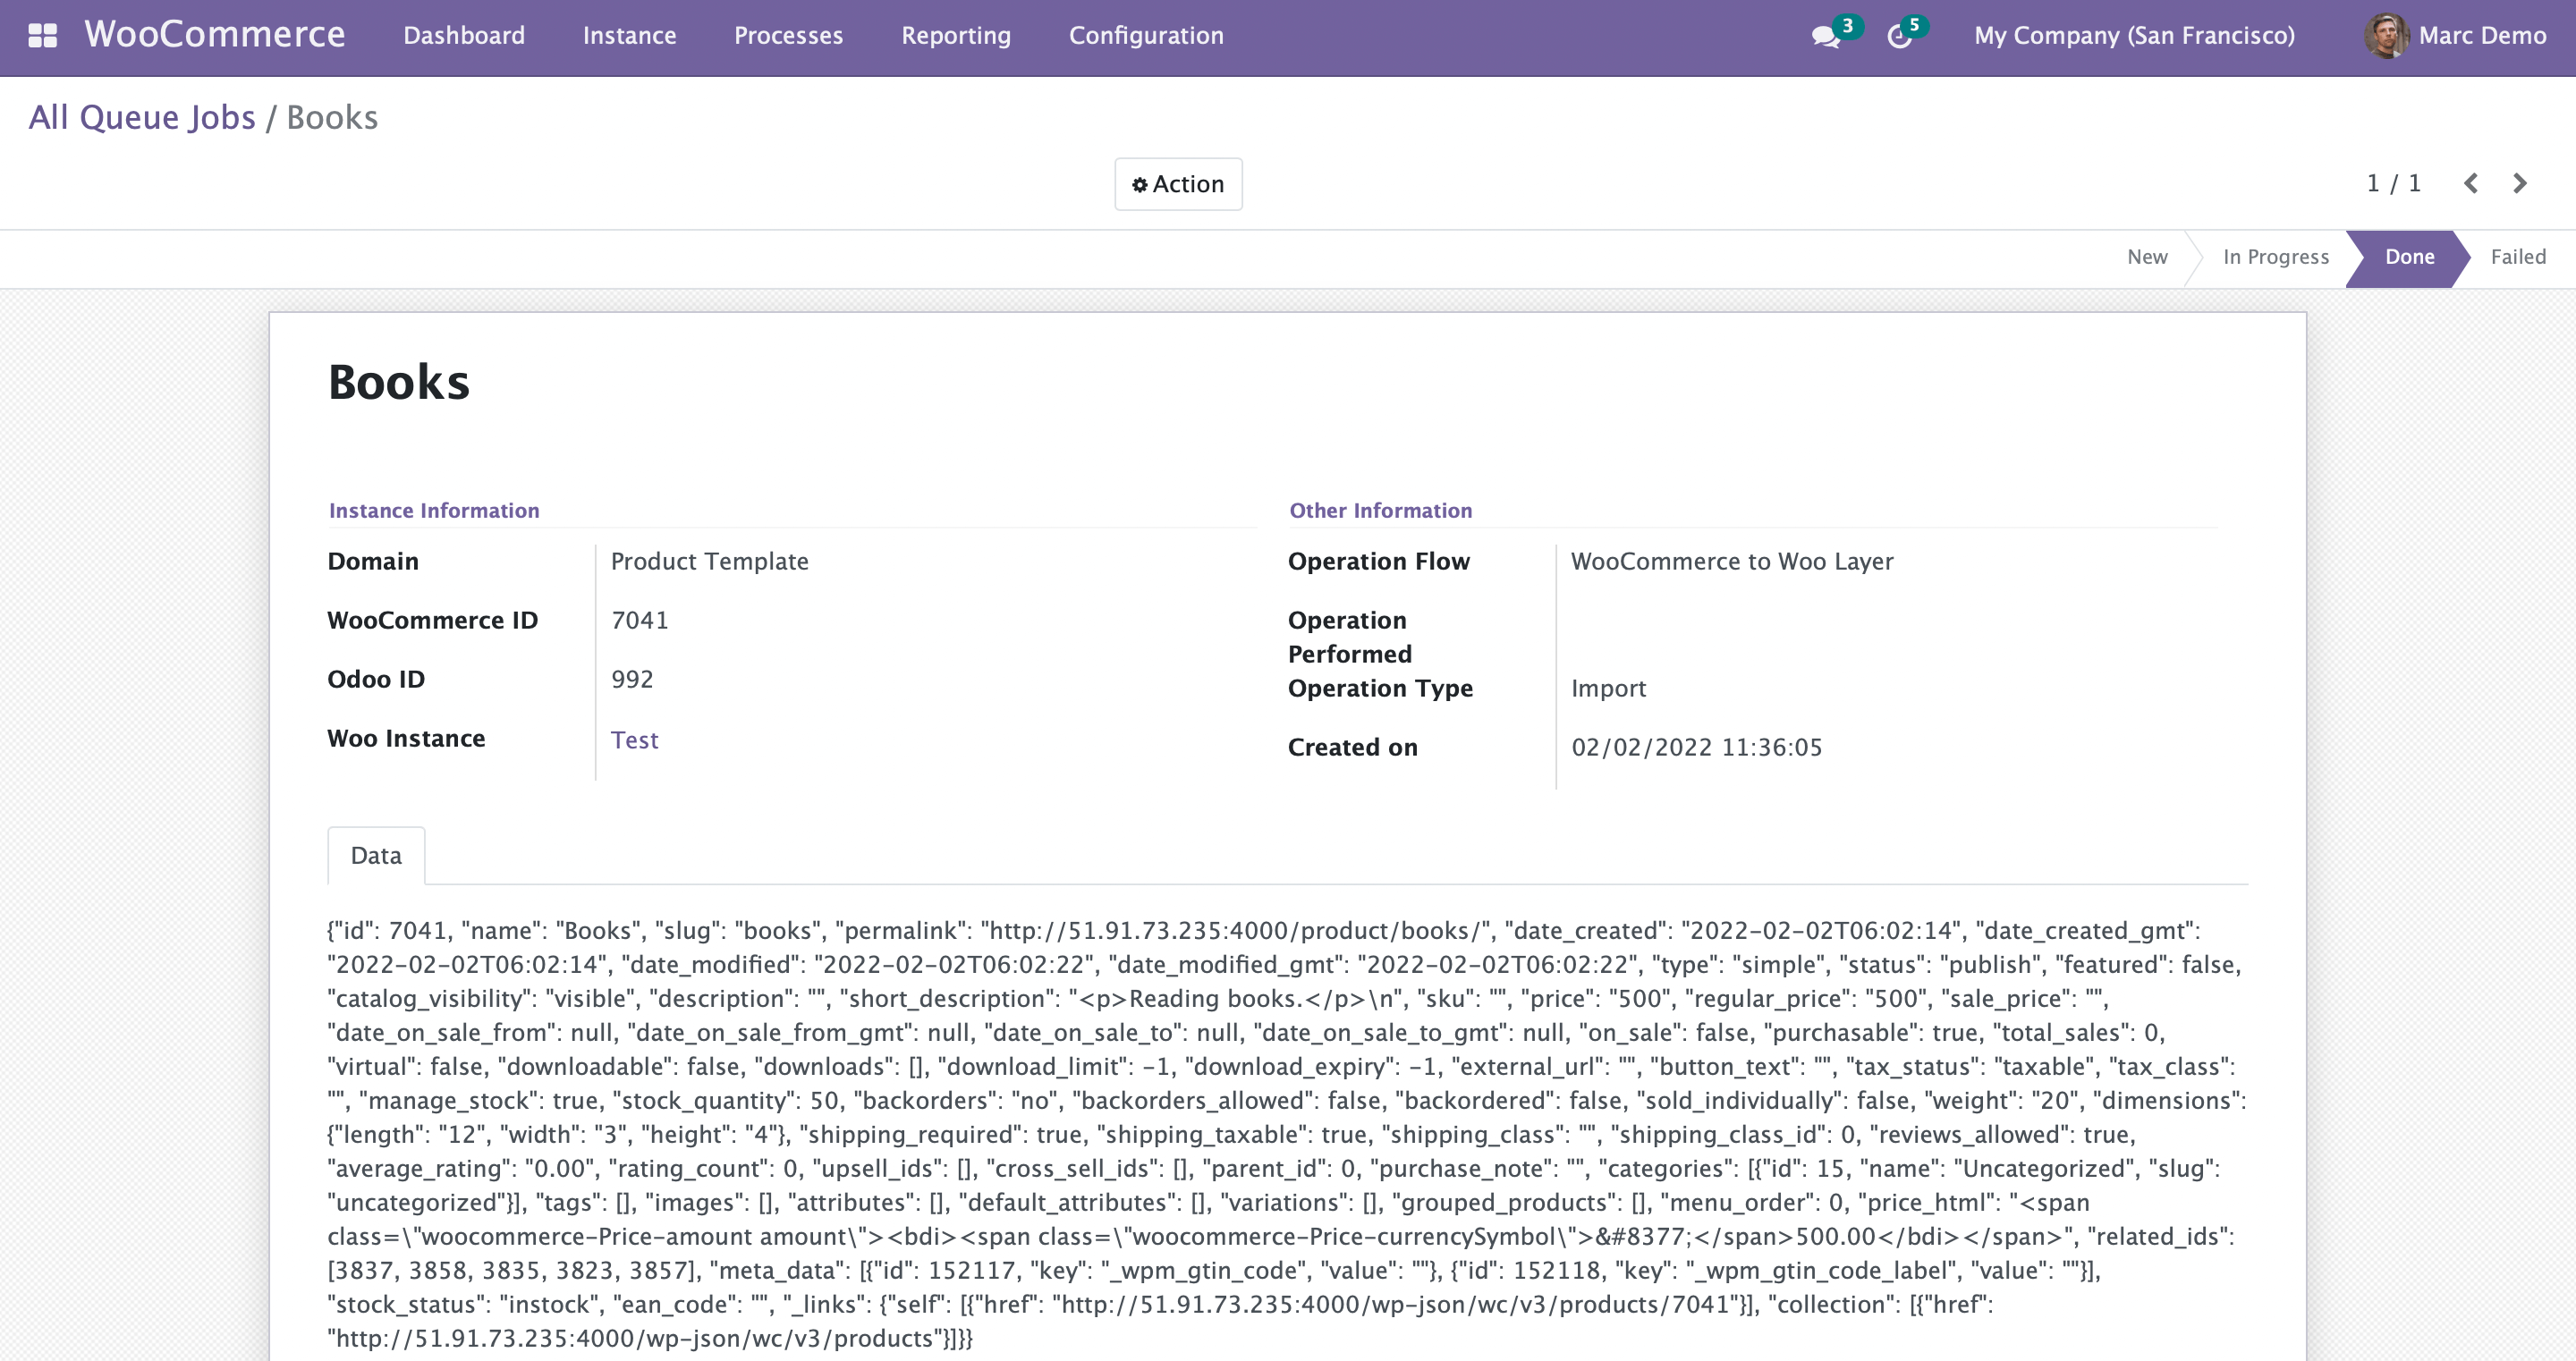Set the status to In Progress
The image size is (2576, 1361).
tap(2275, 257)
